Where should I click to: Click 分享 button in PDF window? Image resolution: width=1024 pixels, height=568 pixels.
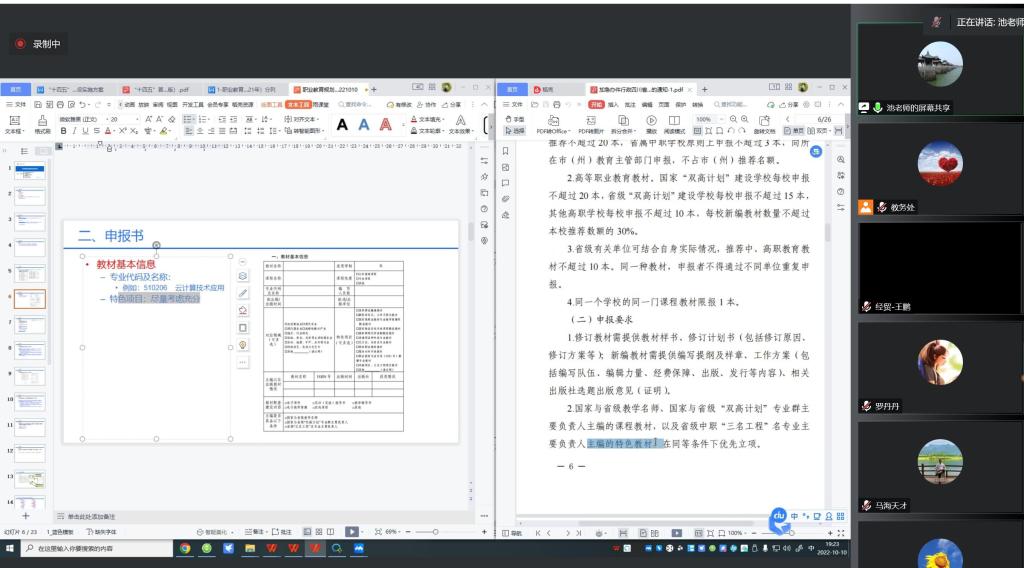pyautogui.click(x=789, y=104)
